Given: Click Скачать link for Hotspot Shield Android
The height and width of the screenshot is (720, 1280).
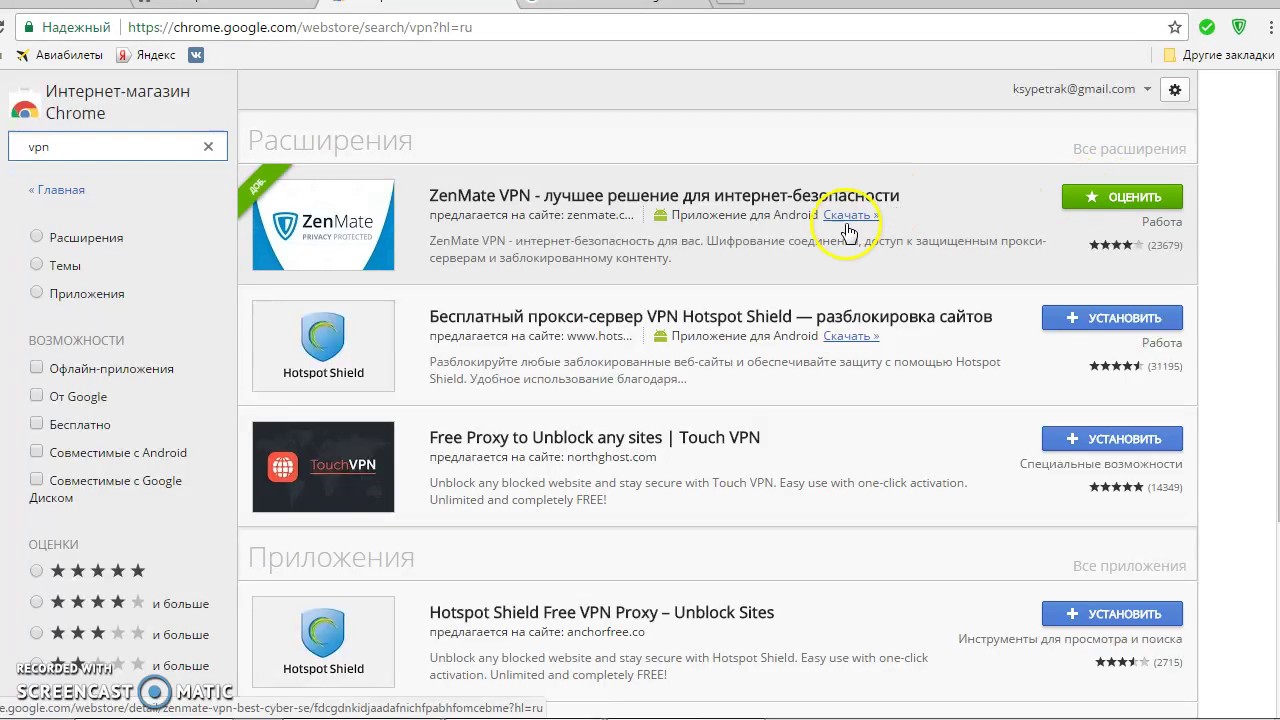Looking at the screenshot, I should click(x=851, y=336).
